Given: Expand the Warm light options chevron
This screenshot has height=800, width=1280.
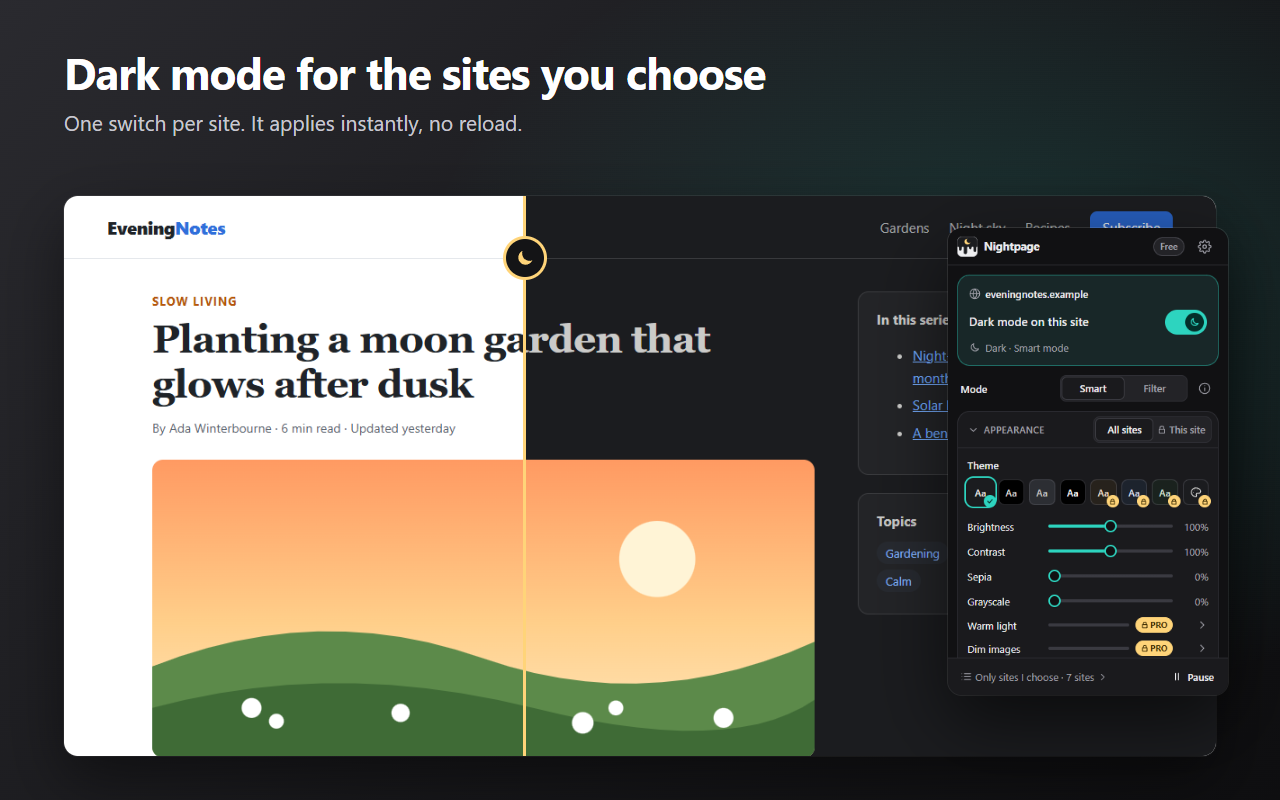Looking at the screenshot, I should click(1202, 625).
